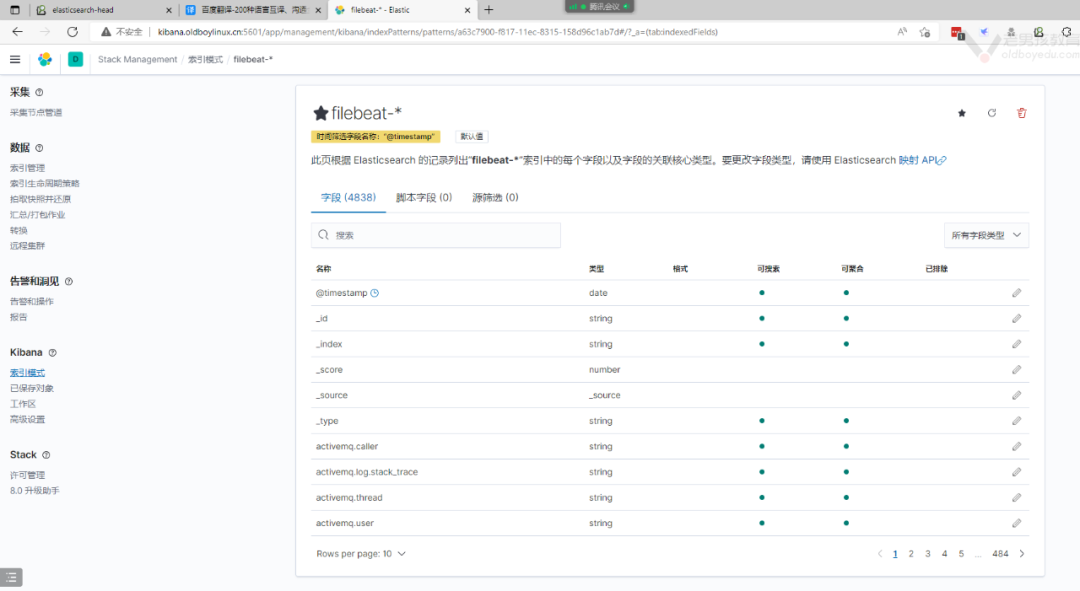Open 许可管理 in the sidebar
Screen dimensions: 1080x591
pos(28,475)
